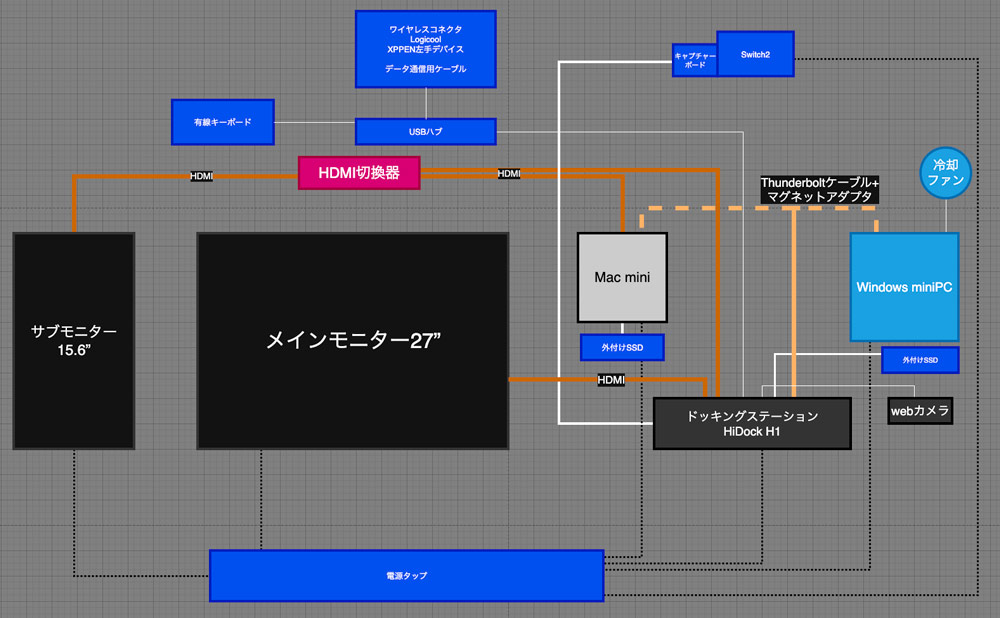The height and width of the screenshot is (618, 1000).
Task: Select the HDMI label near メインモニター27"
Action: pyautogui.click(x=611, y=379)
